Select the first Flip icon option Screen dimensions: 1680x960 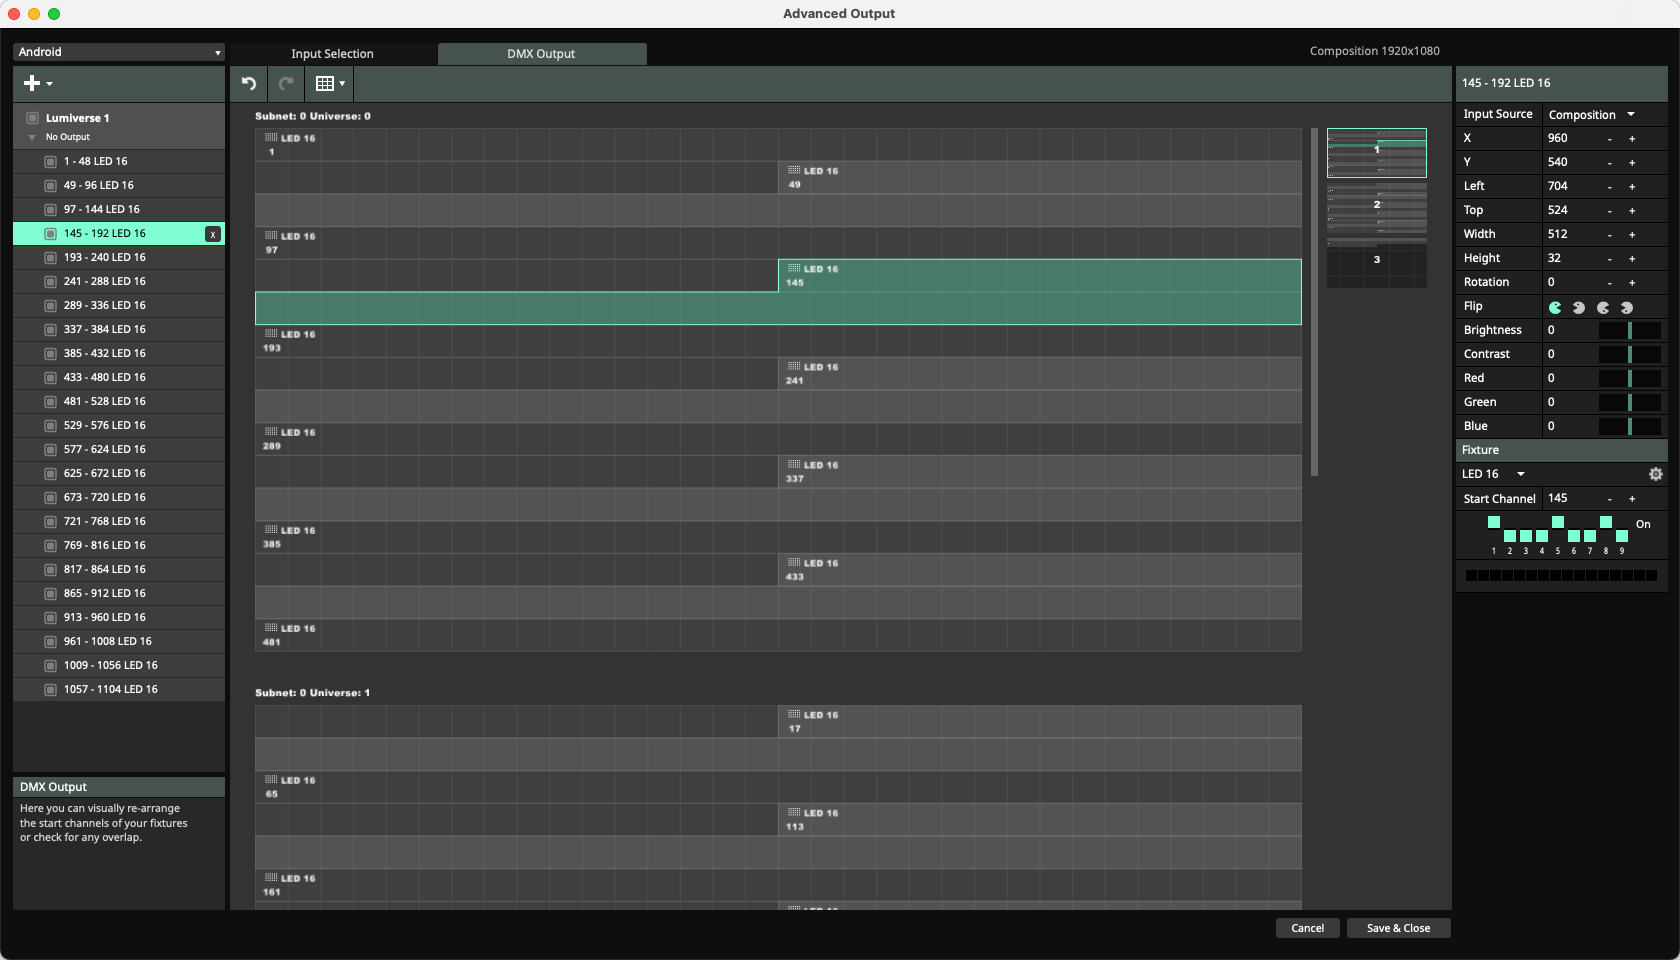(1555, 307)
